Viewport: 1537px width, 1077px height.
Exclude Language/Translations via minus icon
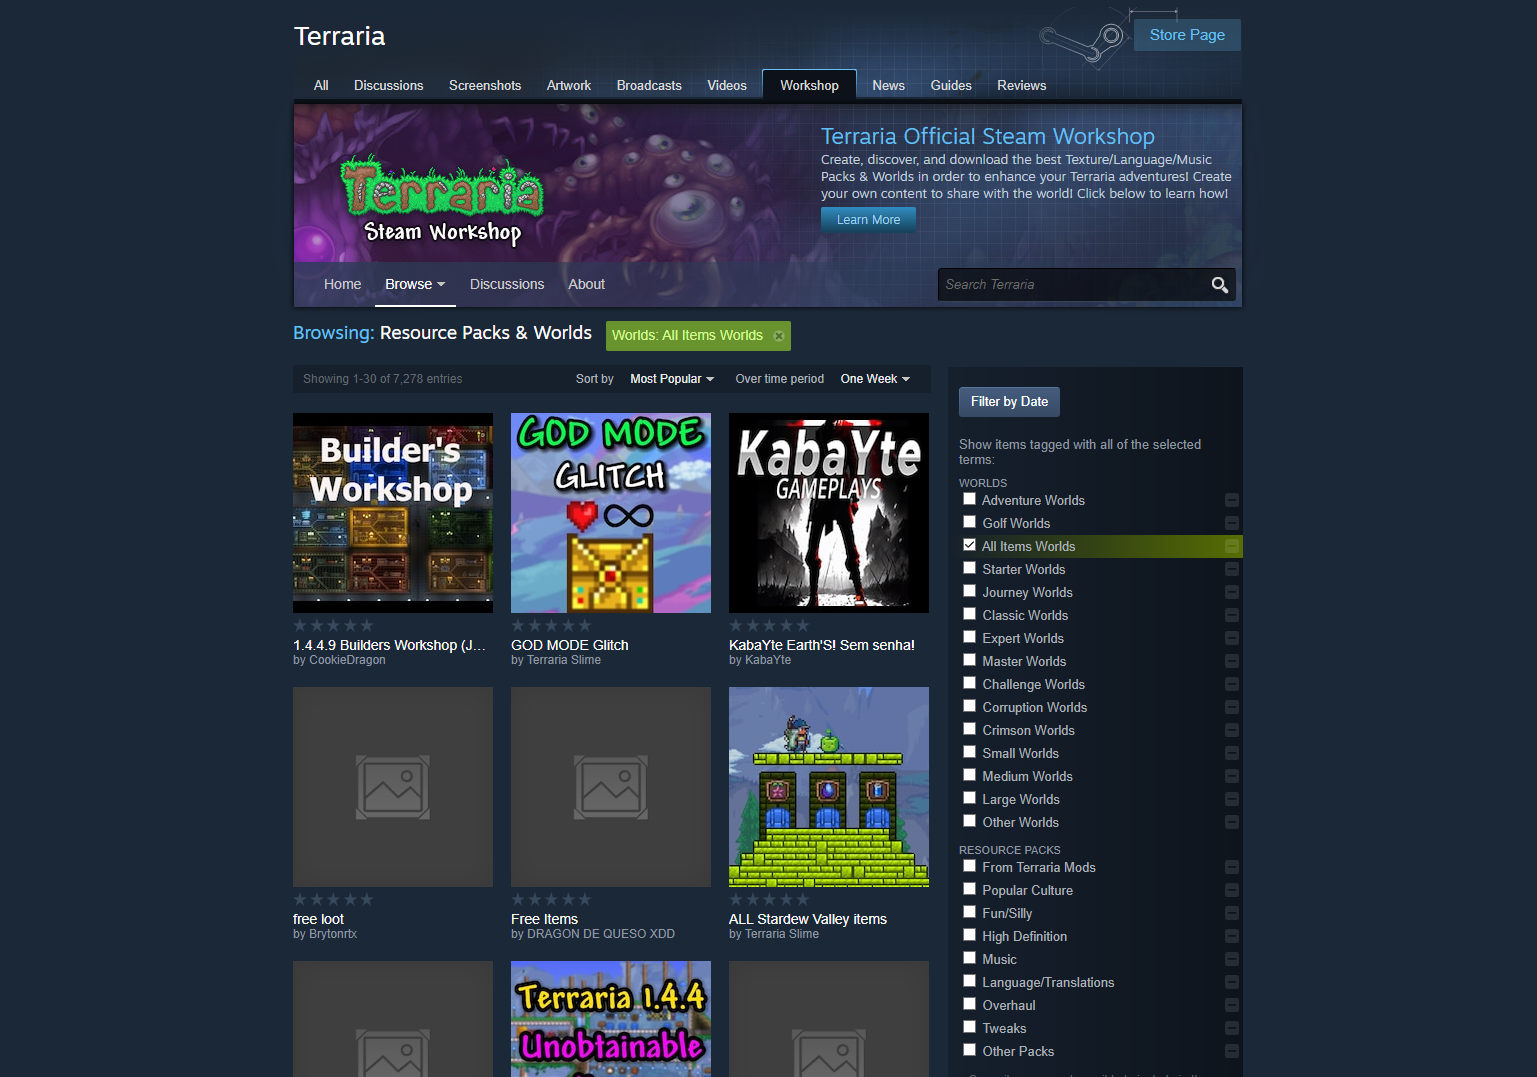tap(1232, 982)
